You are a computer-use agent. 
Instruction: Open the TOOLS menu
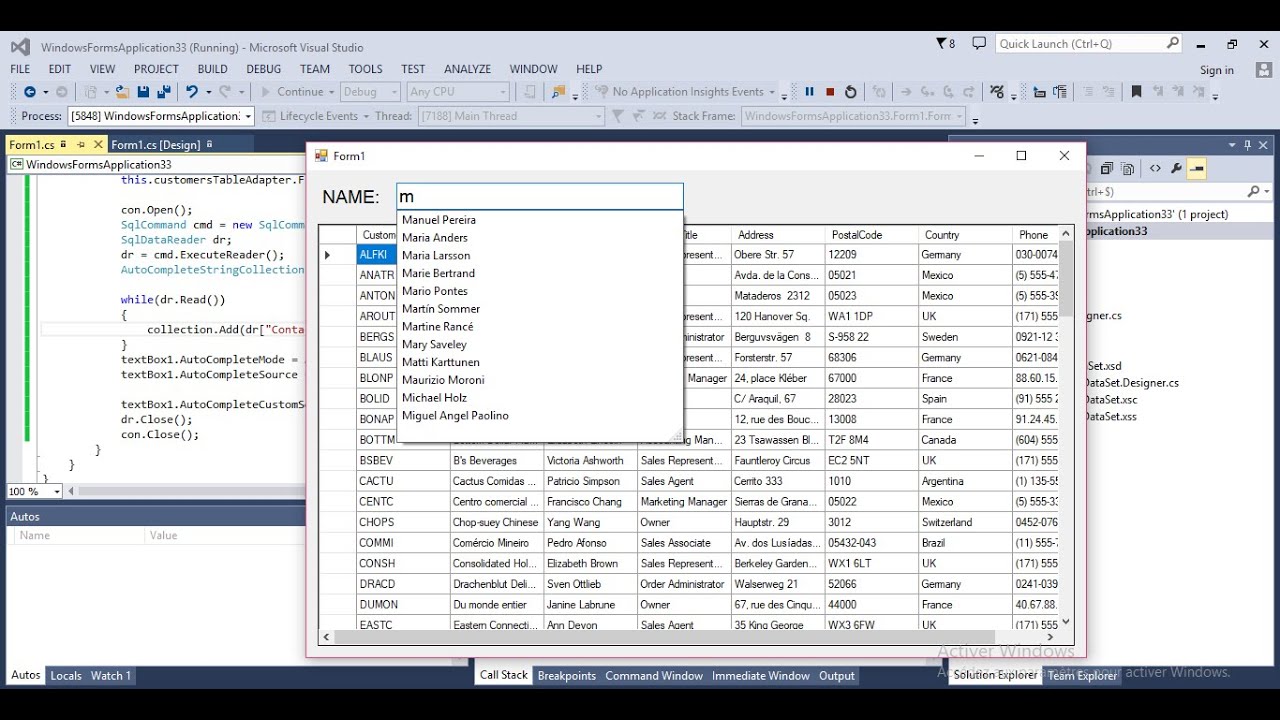pyautogui.click(x=365, y=69)
